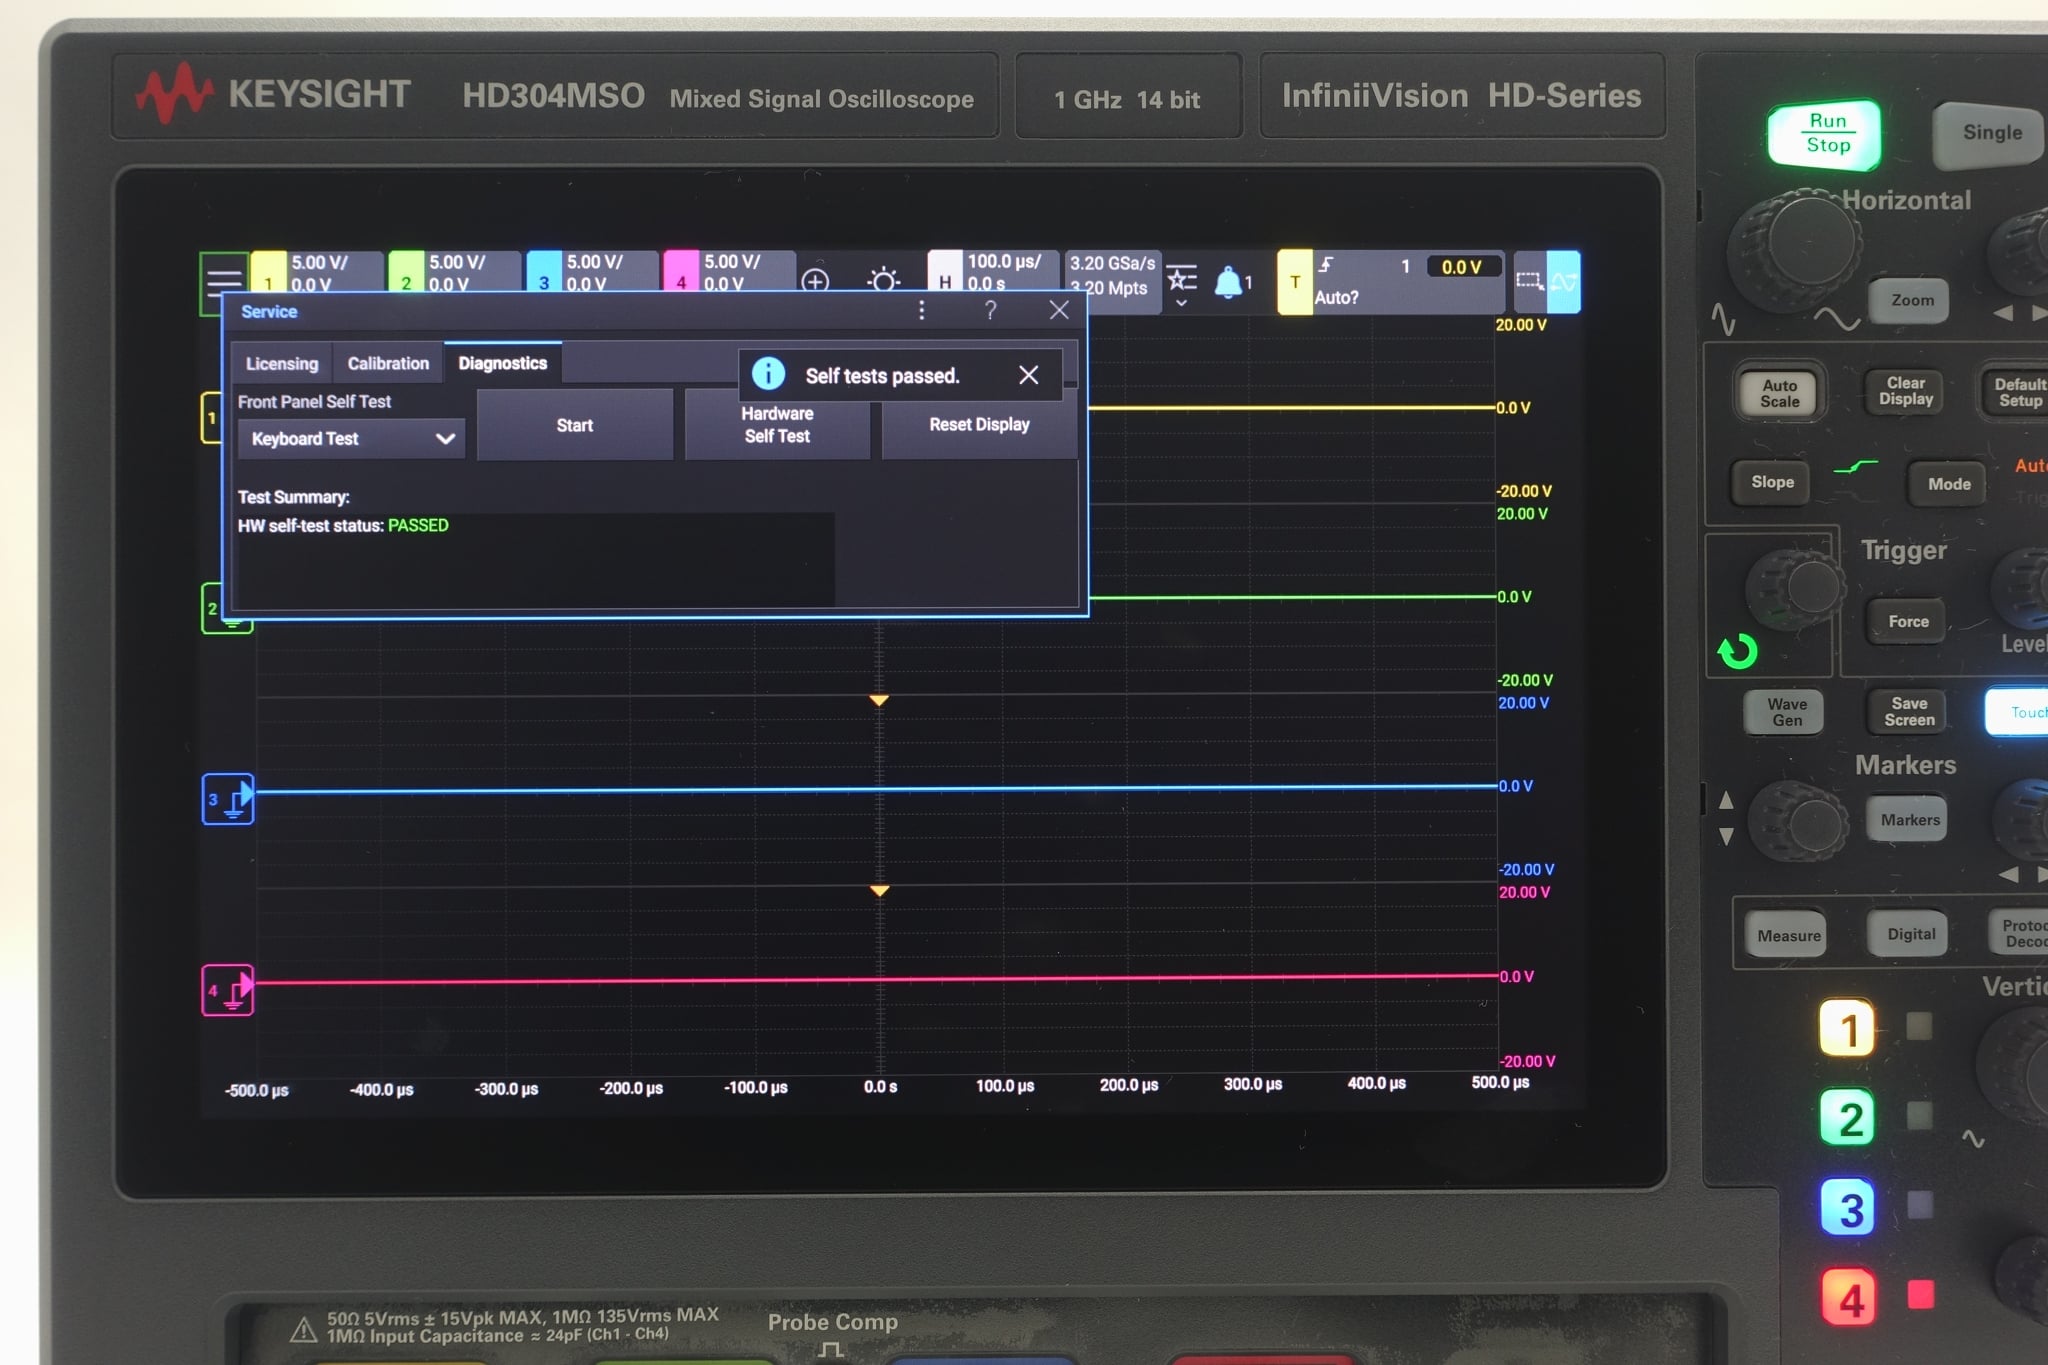
Task: Open the display intensity brightness icon
Action: click(x=883, y=280)
